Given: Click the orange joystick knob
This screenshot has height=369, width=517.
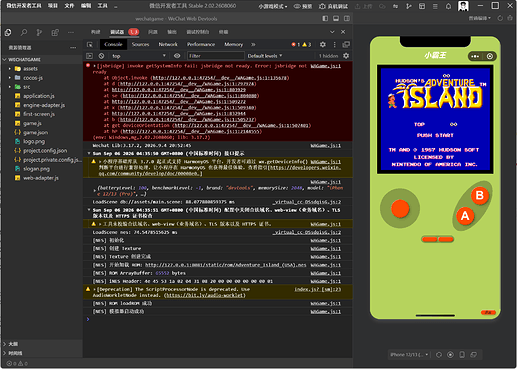Looking at the screenshot, I should (400, 209).
